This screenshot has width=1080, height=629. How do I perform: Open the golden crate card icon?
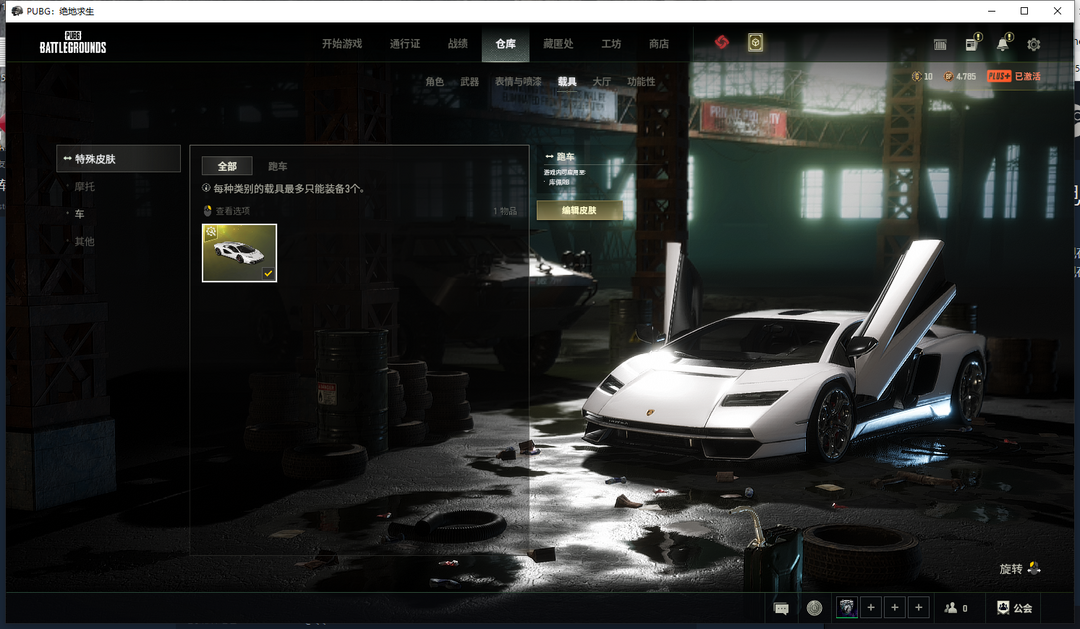coord(756,43)
